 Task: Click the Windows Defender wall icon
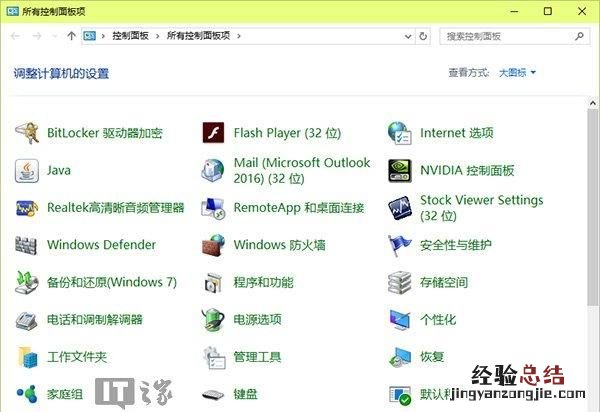click(x=26, y=245)
